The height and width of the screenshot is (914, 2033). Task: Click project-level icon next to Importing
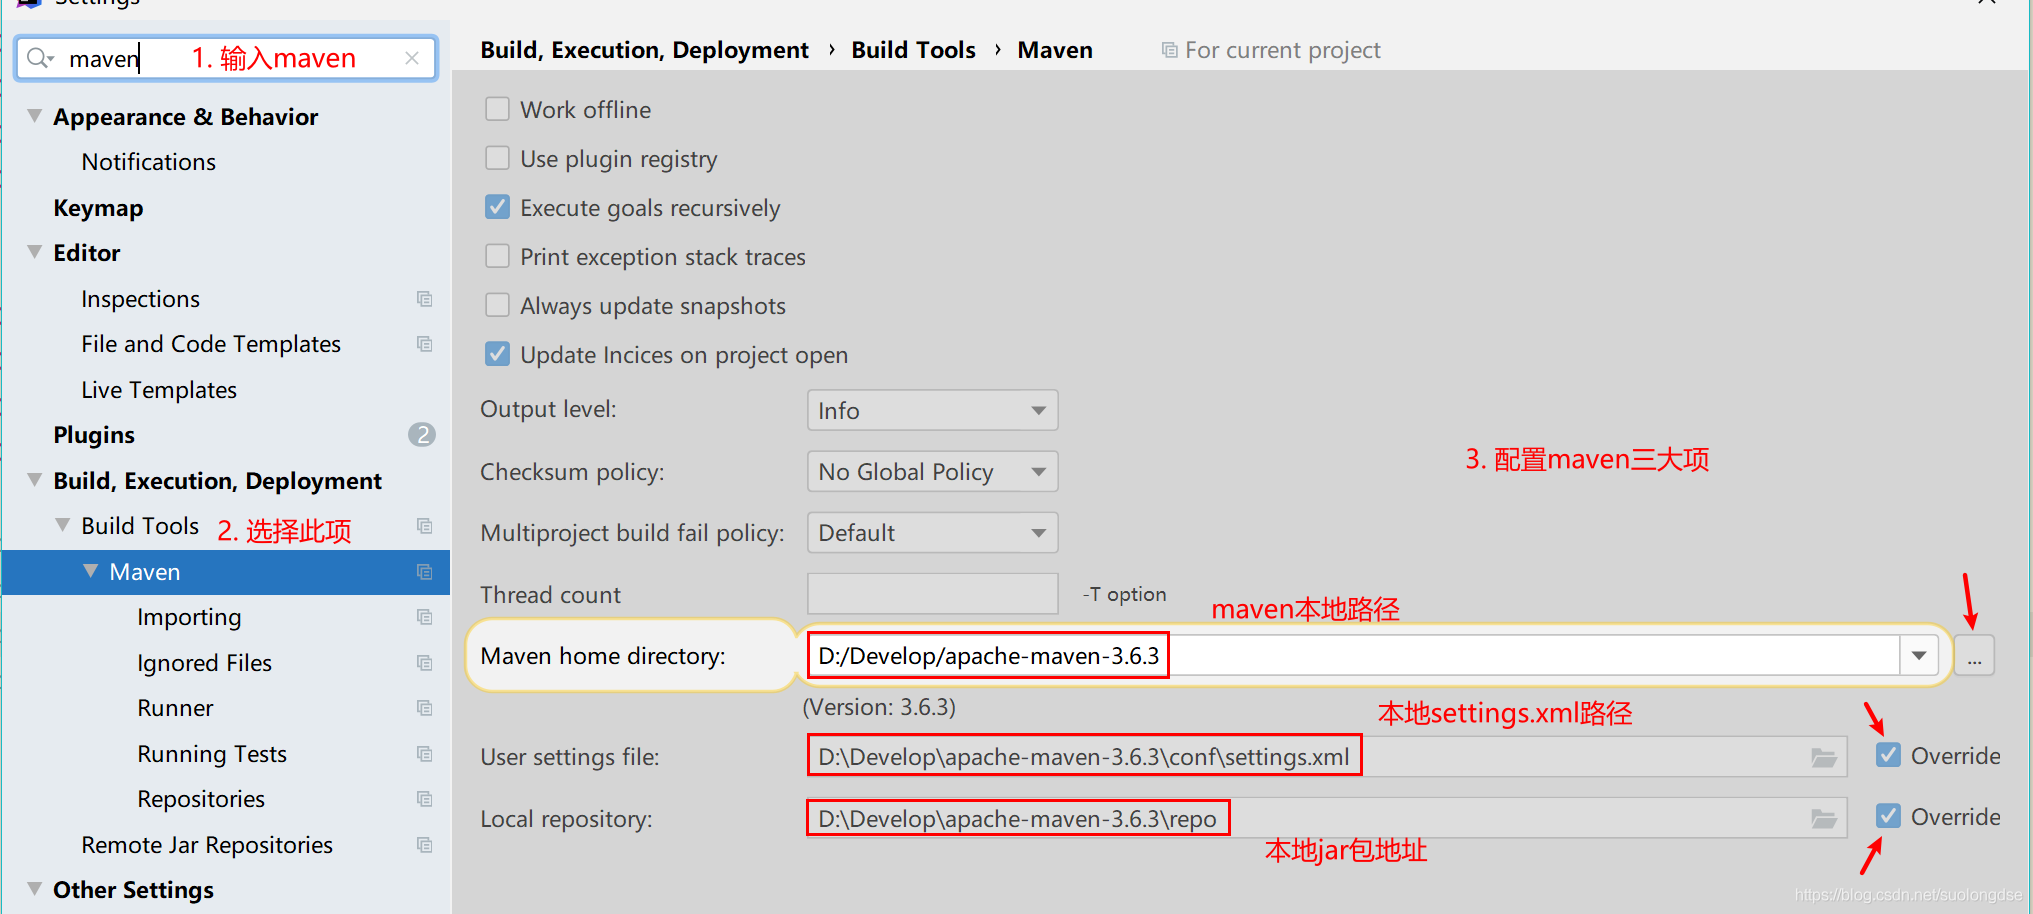click(x=424, y=617)
